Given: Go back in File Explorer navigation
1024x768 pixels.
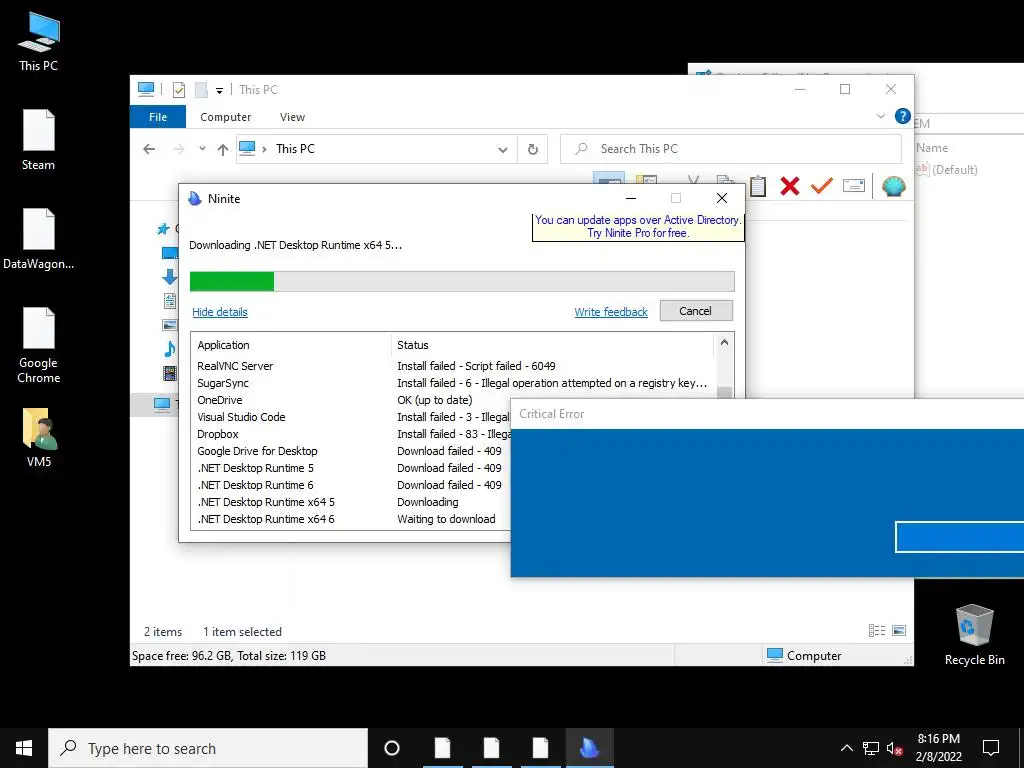Looking at the screenshot, I should pyautogui.click(x=149, y=149).
